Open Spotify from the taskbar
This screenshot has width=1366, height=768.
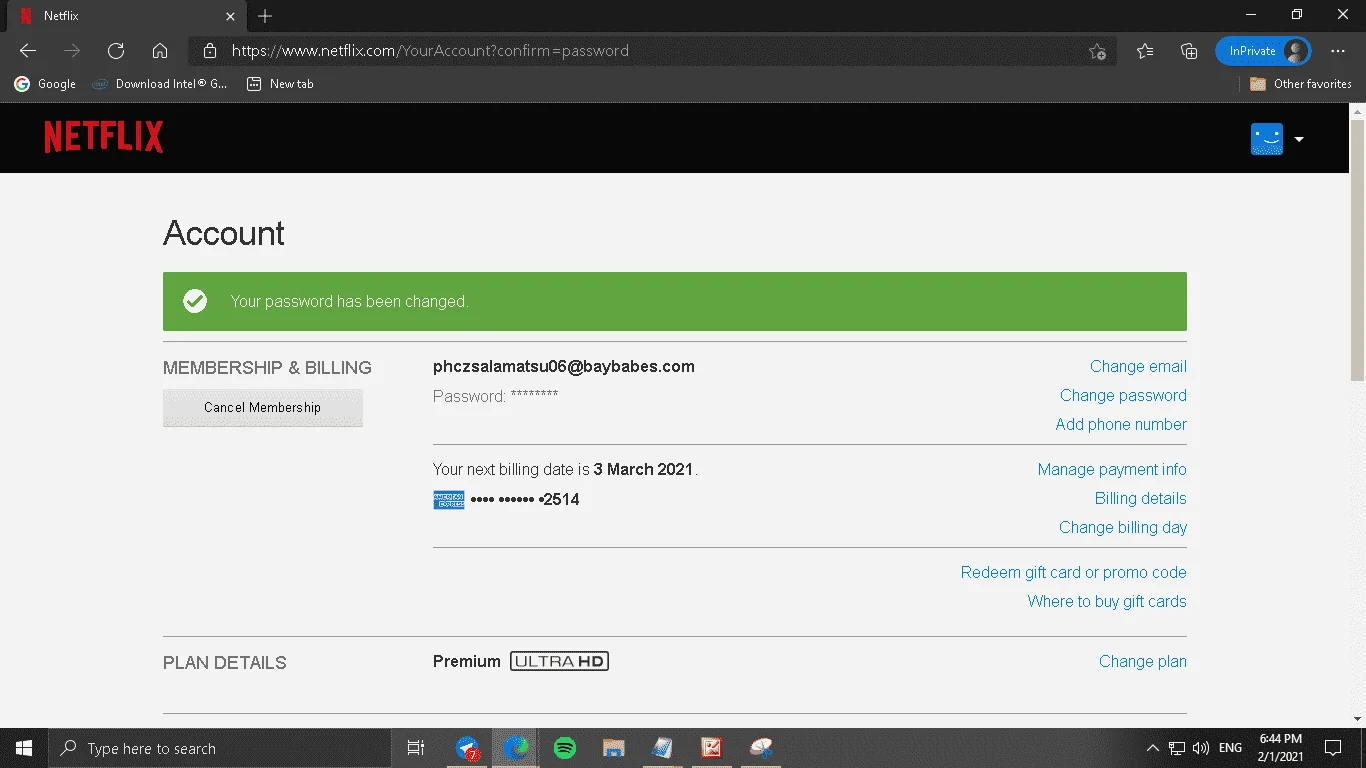click(565, 748)
